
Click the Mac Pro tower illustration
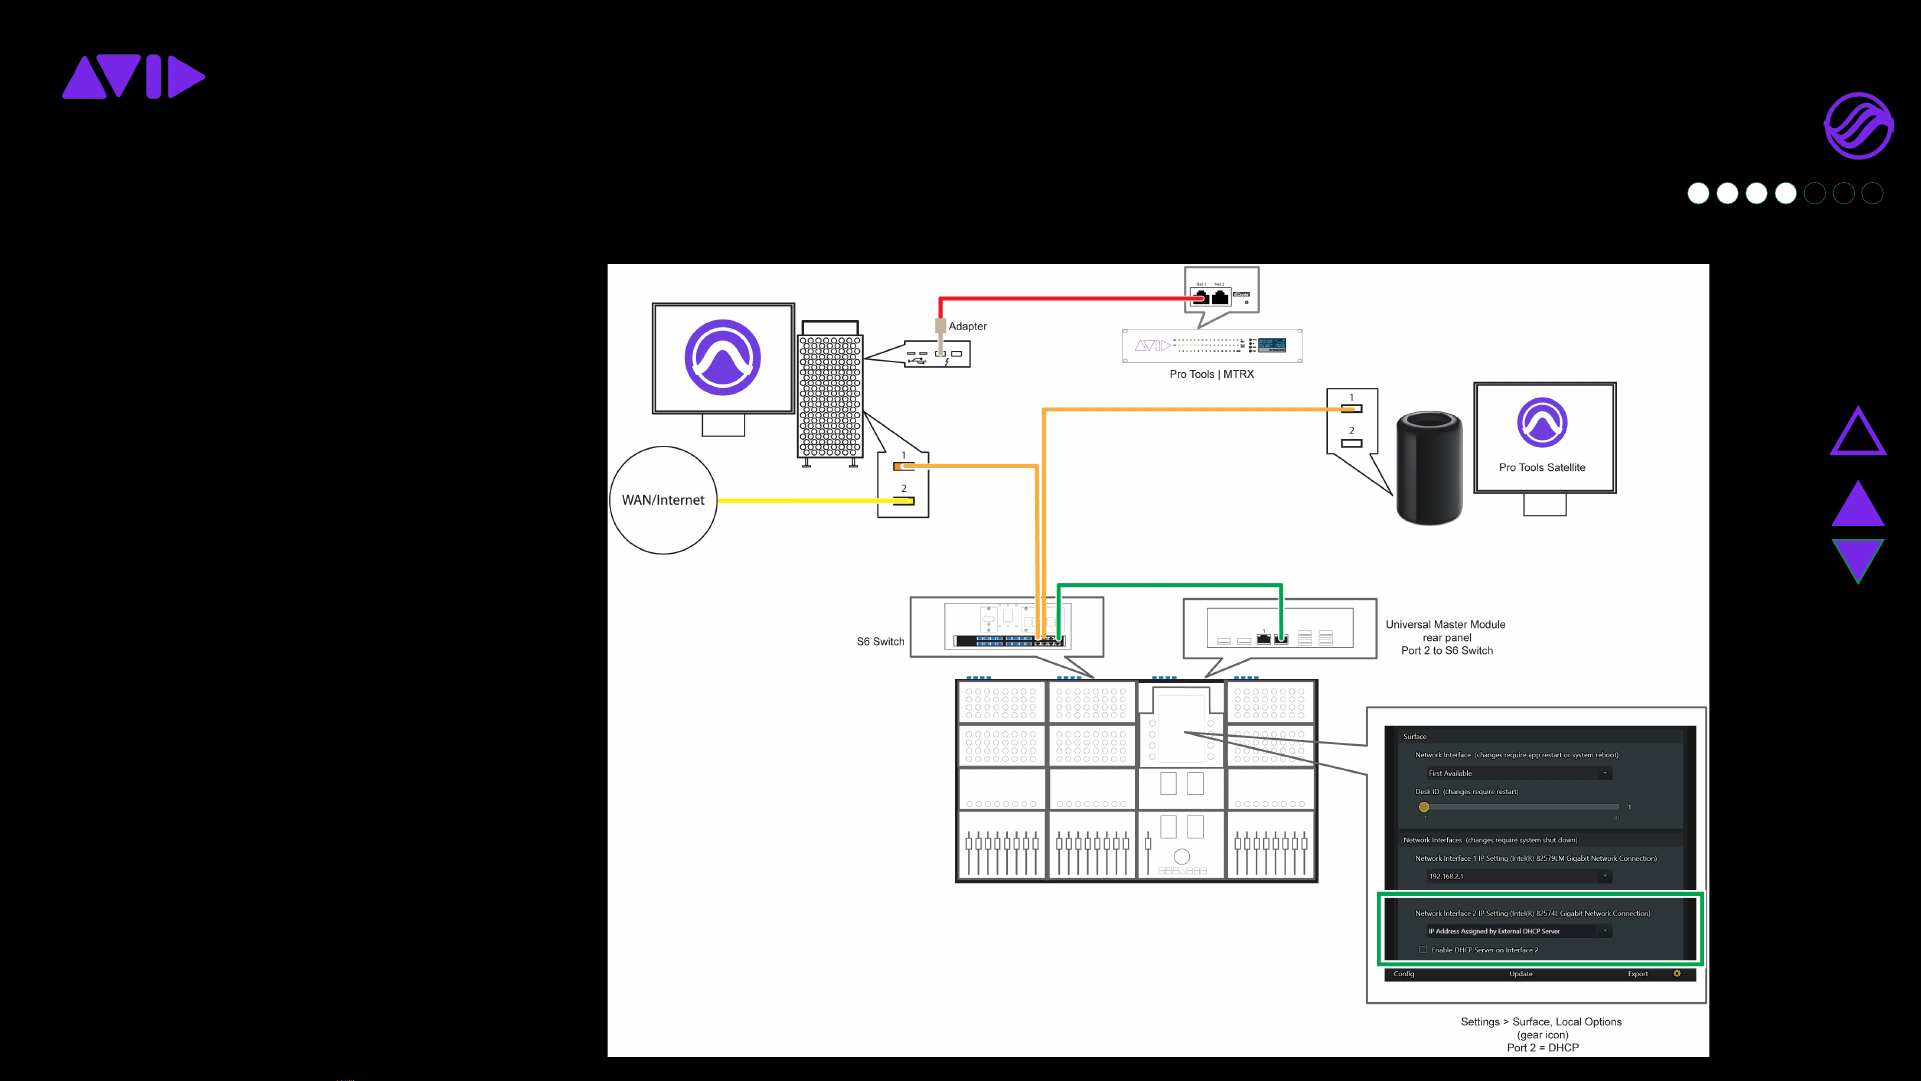tap(830, 394)
